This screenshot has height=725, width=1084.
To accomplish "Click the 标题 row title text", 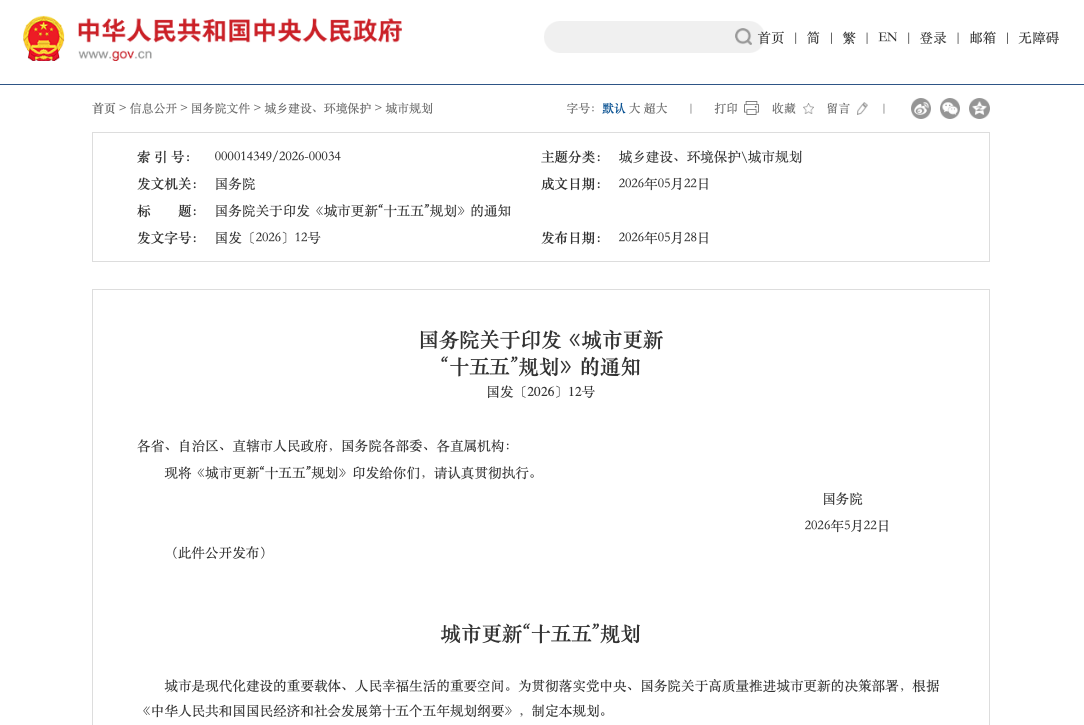I will 363,211.
